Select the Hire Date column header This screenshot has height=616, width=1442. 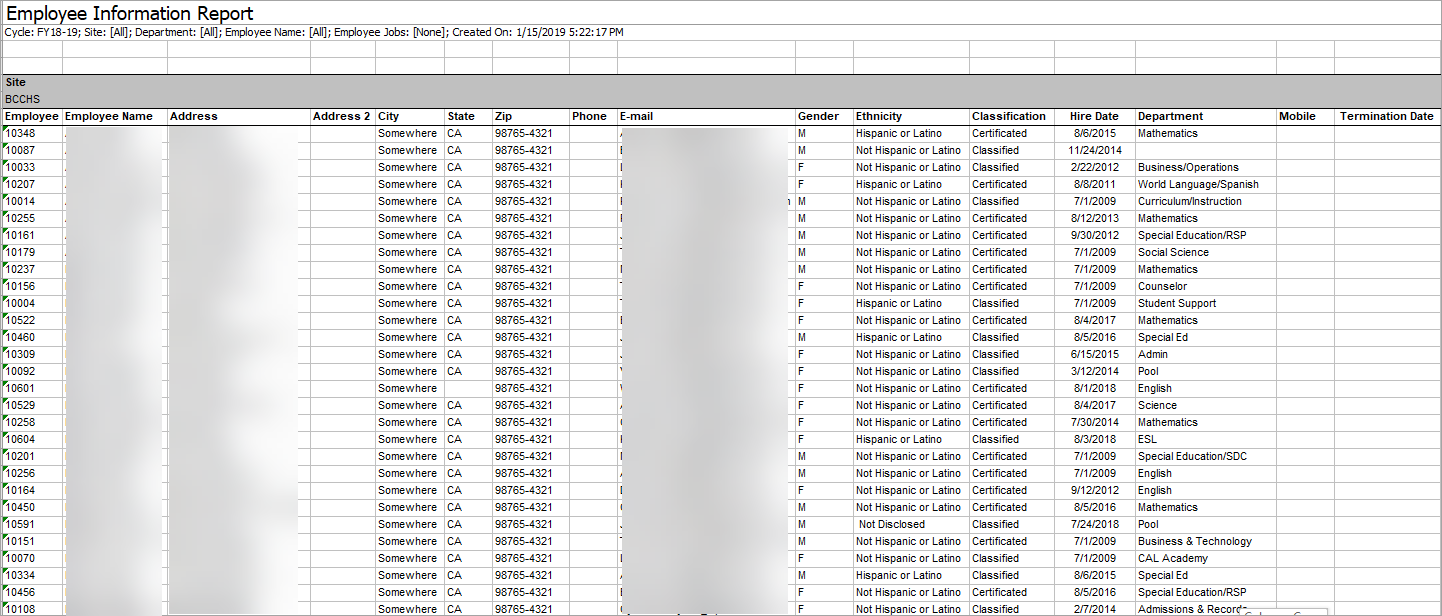(1094, 116)
